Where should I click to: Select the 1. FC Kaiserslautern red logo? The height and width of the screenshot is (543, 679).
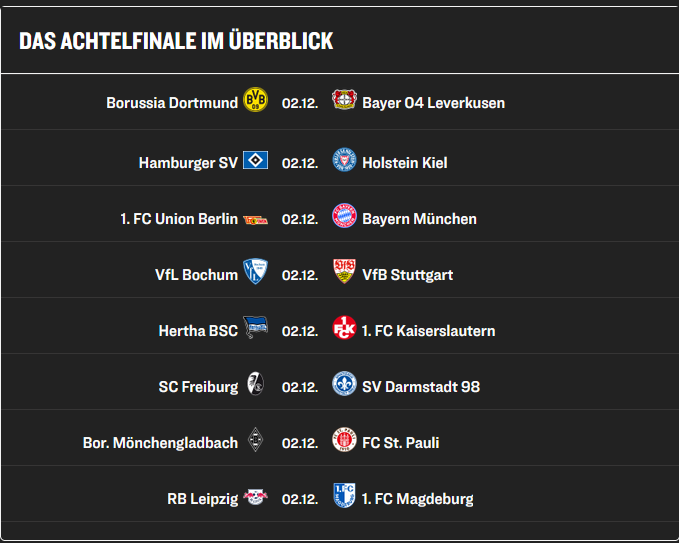tap(344, 327)
